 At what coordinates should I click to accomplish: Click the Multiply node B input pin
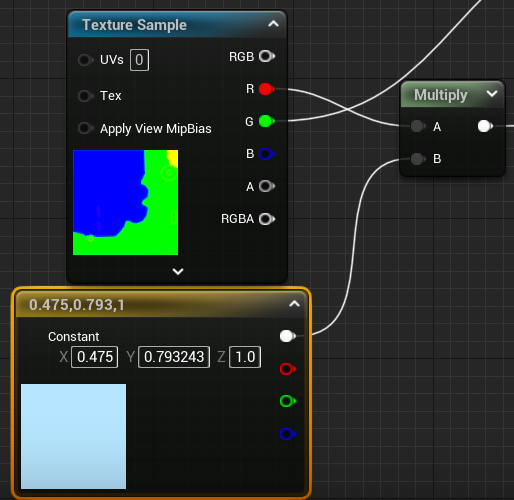point(418,159)
